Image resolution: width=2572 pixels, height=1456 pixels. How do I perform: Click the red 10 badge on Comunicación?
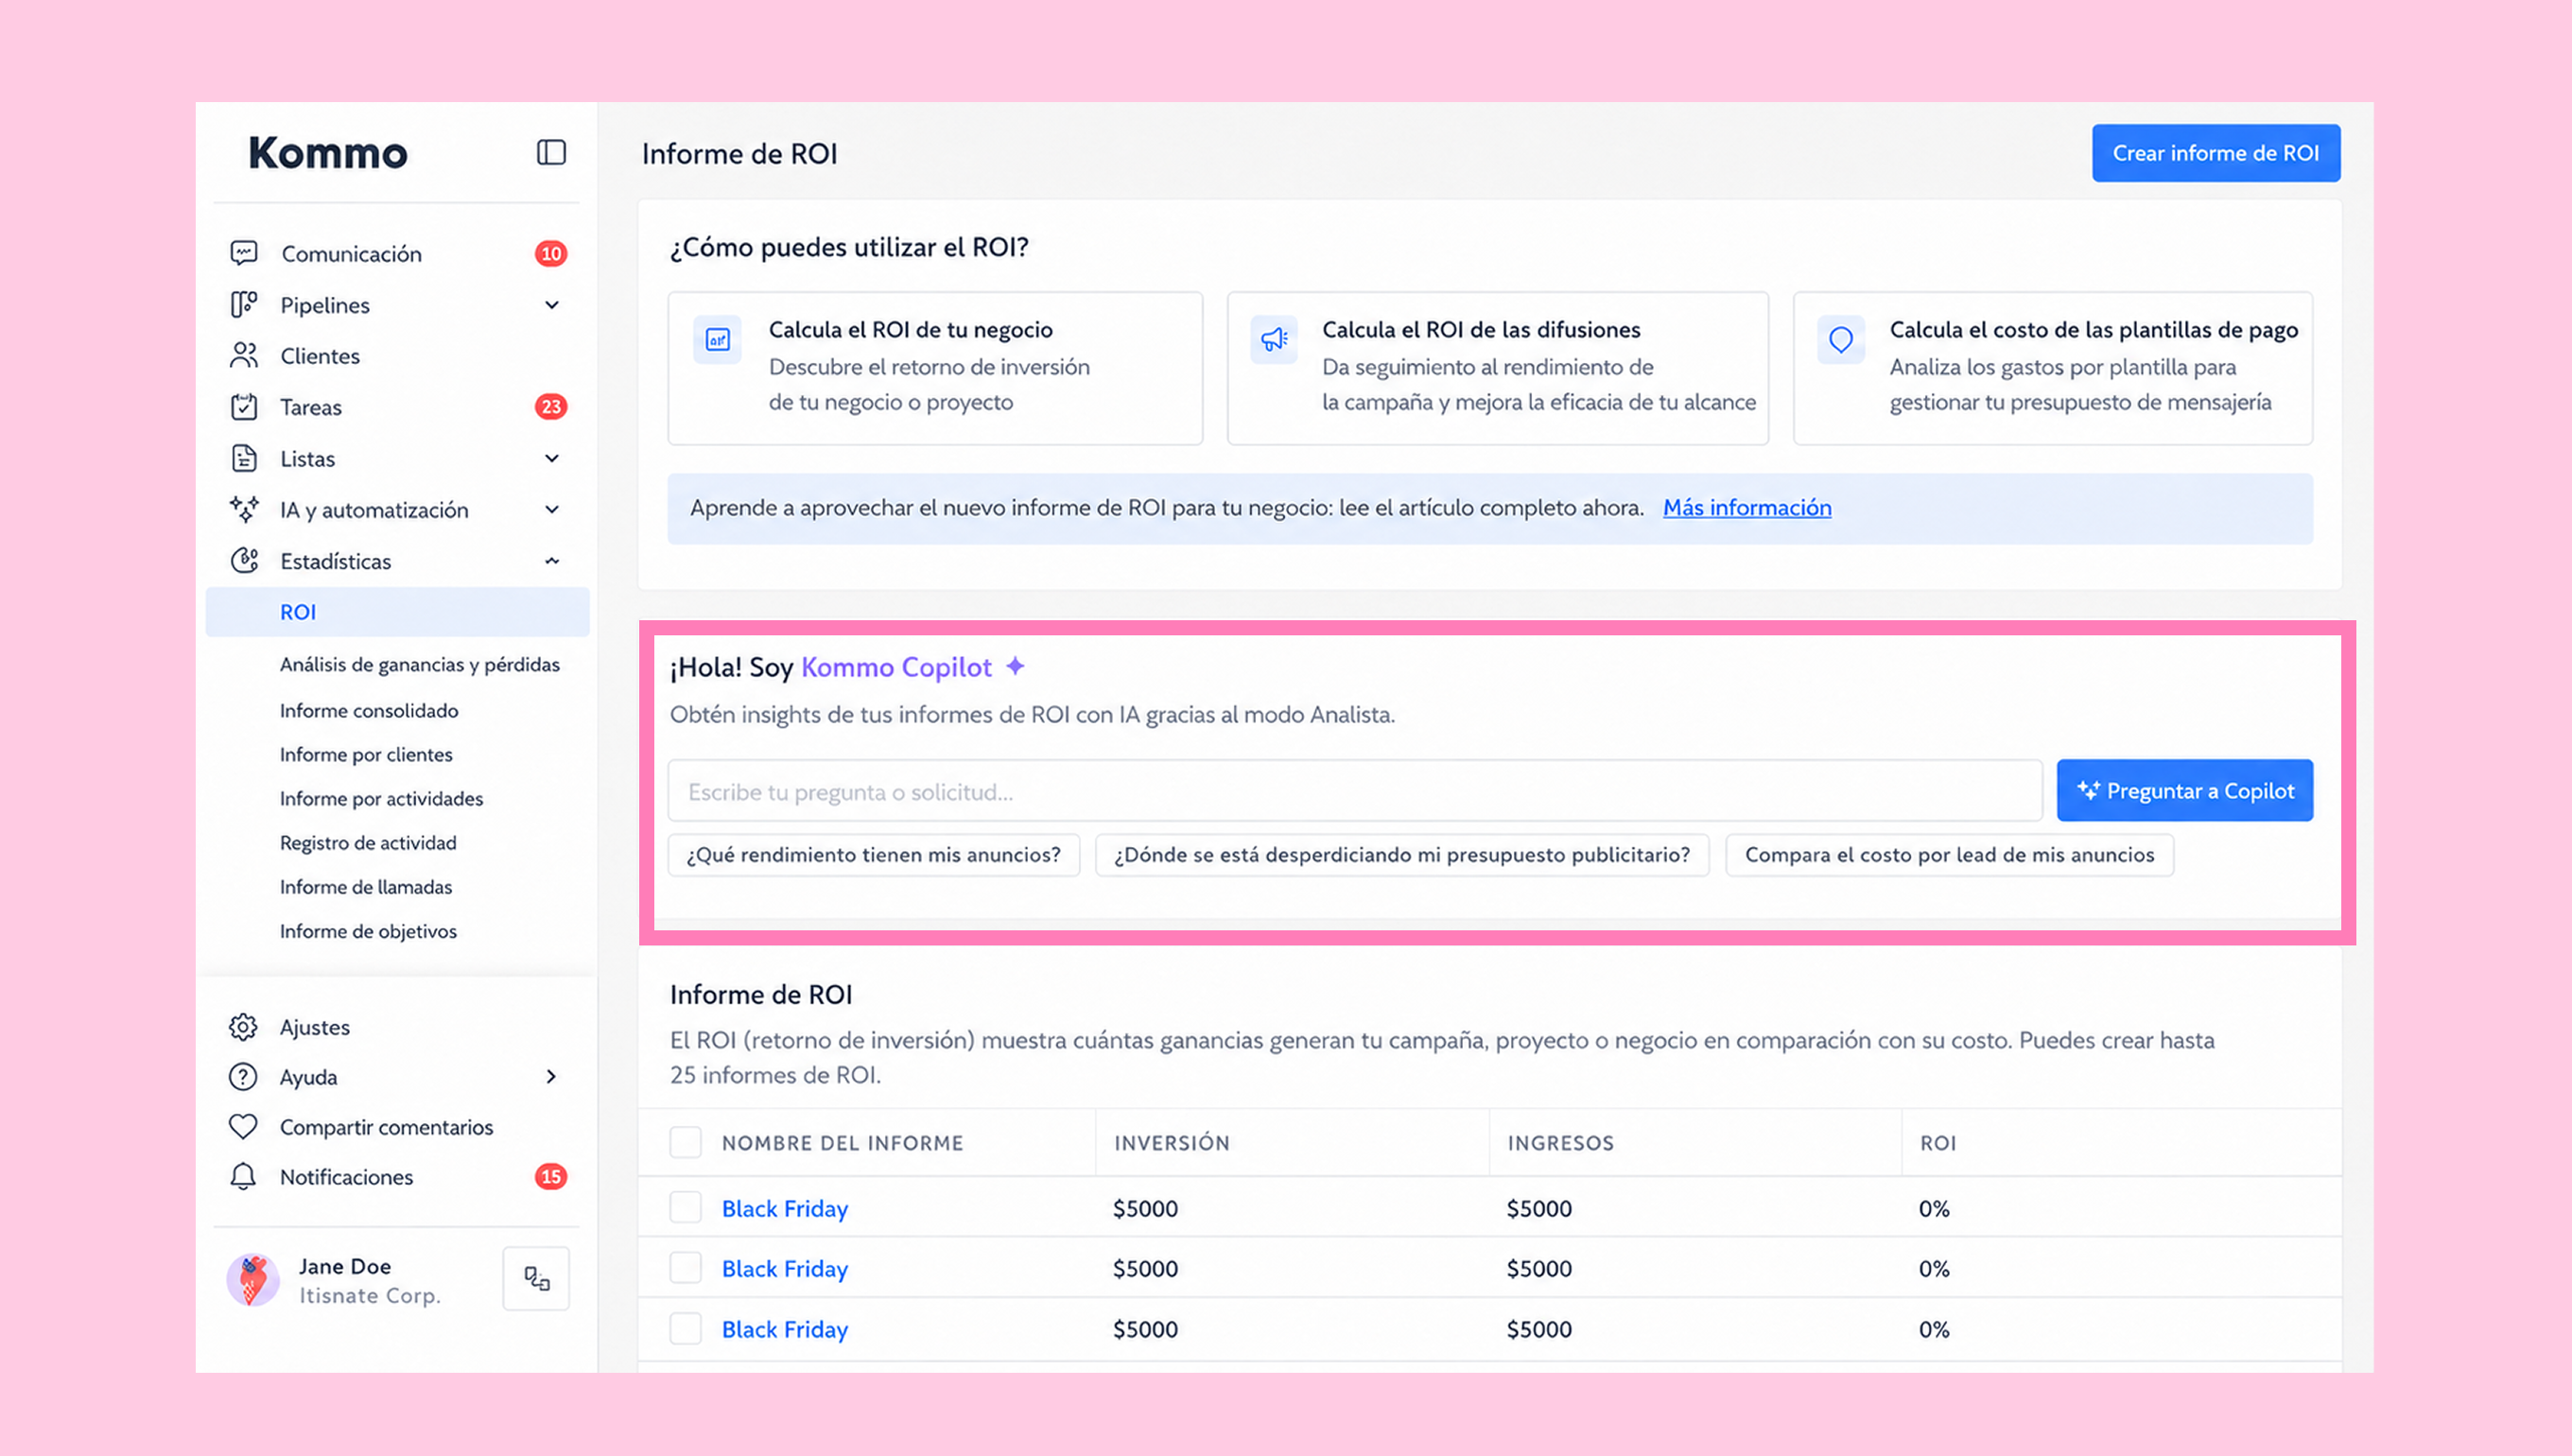point(551,253)
